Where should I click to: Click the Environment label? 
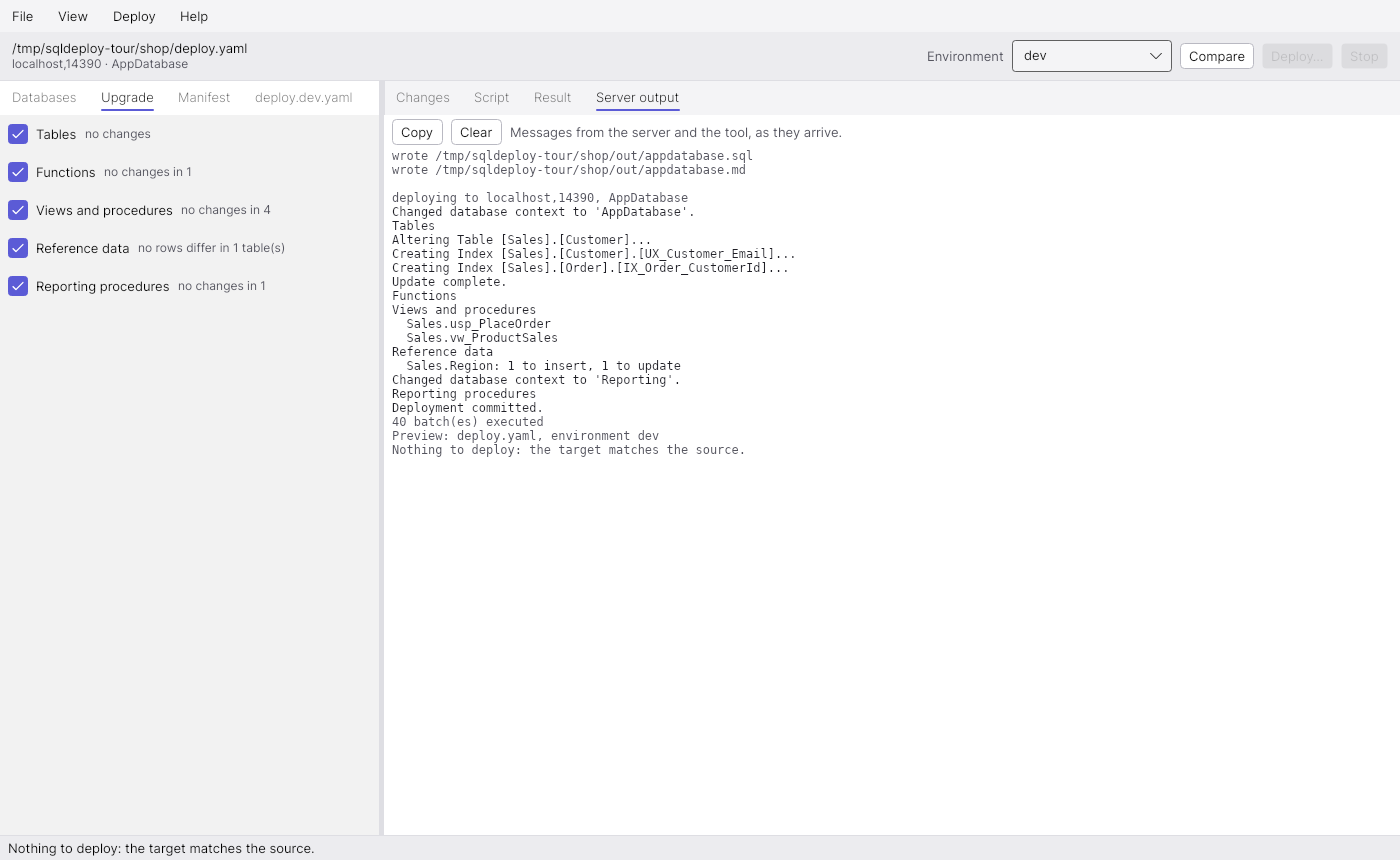click(965, 56)
